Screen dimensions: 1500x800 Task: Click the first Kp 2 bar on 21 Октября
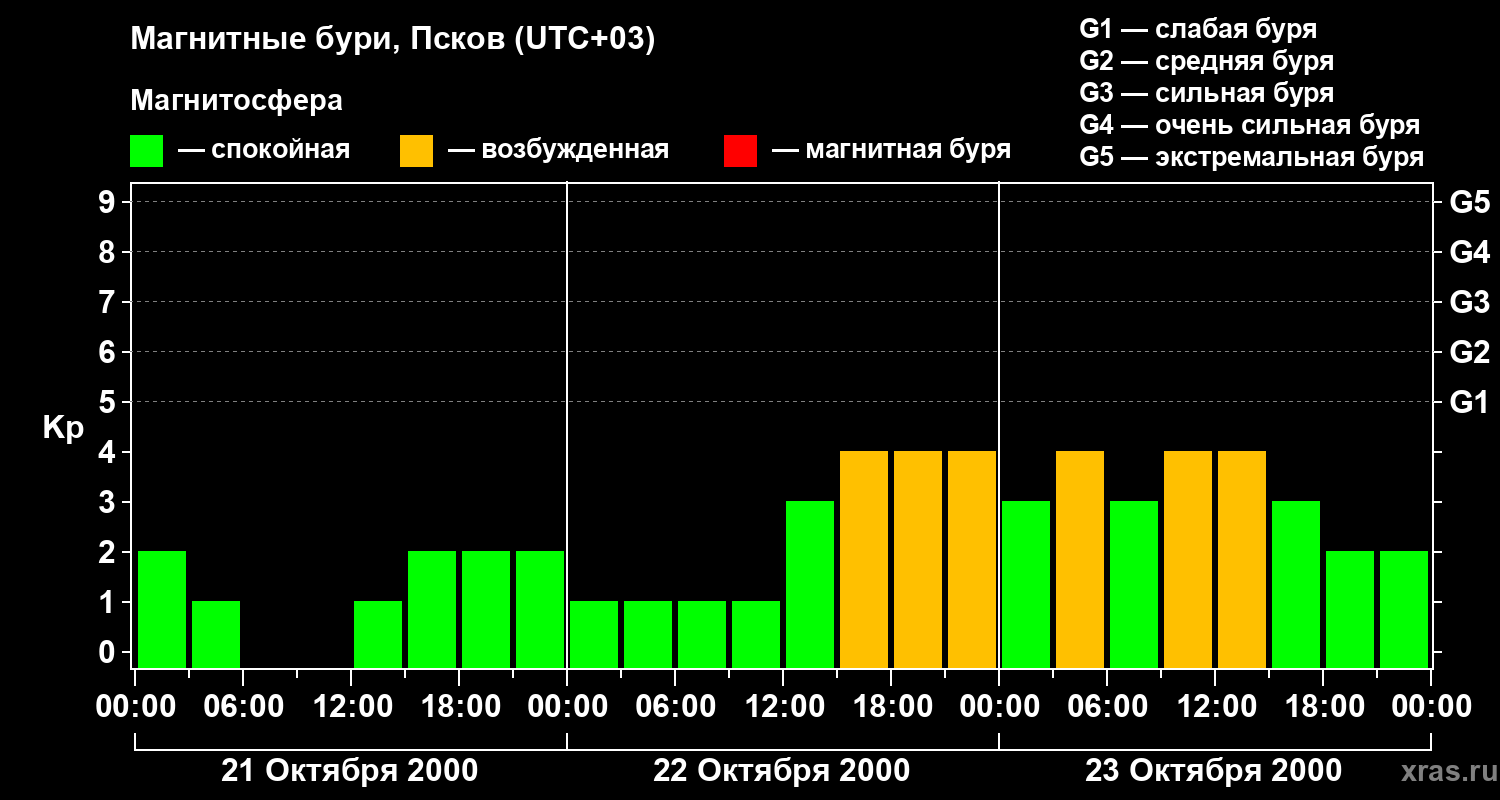[x=162, y=609]
